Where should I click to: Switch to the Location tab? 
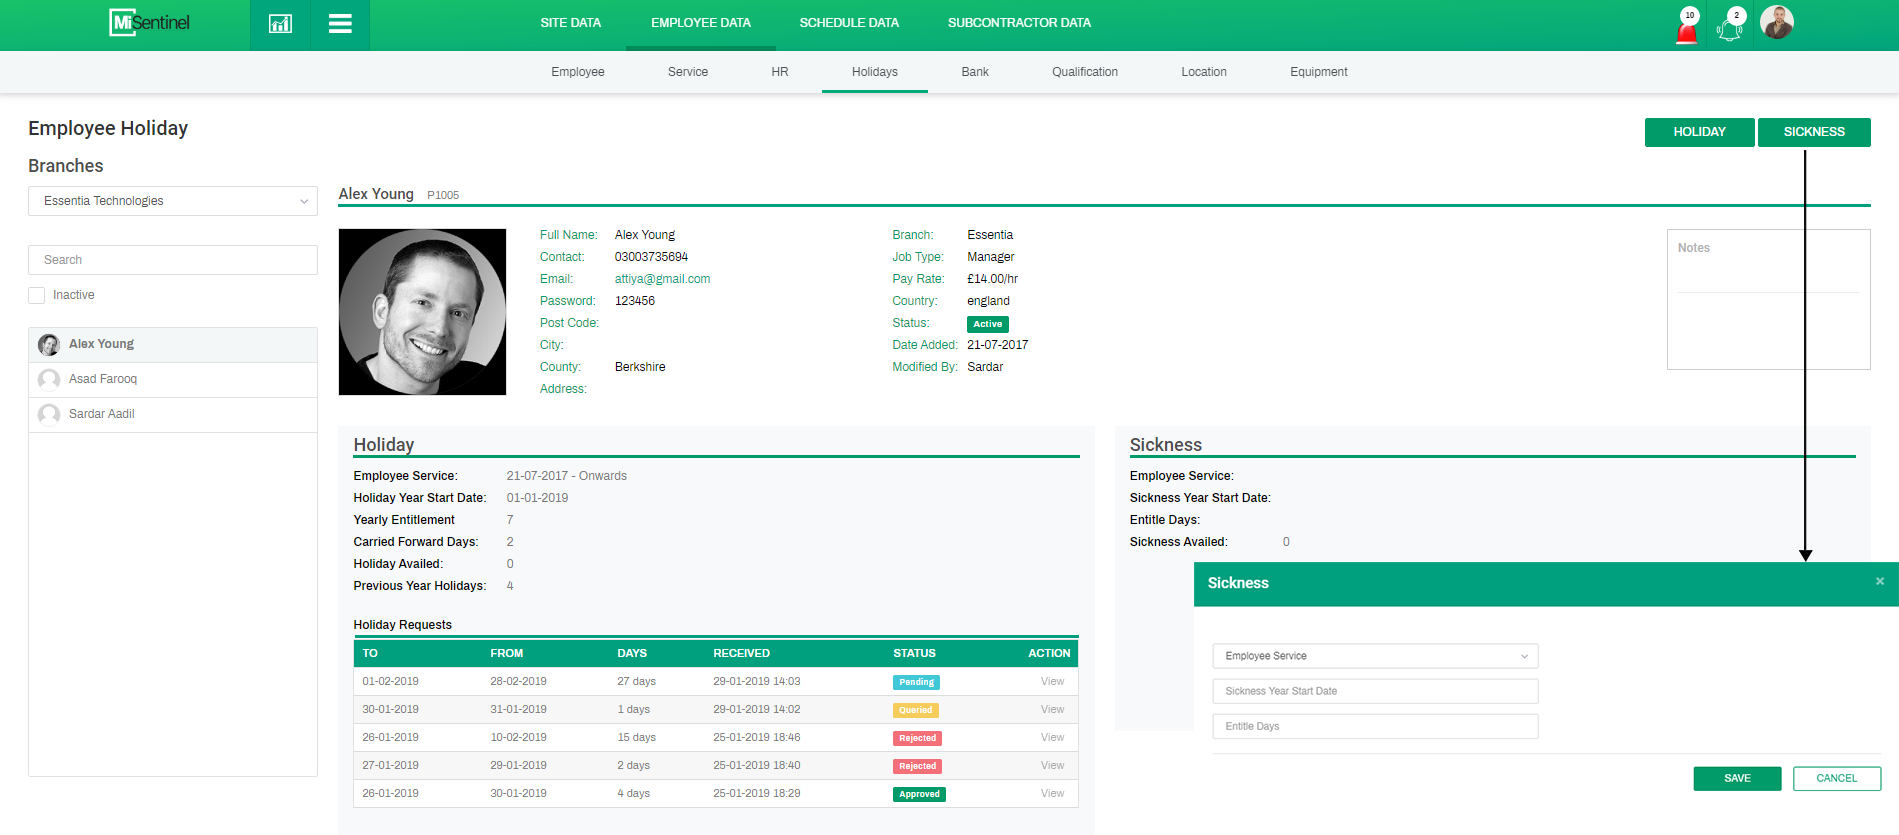[1204, 72]
